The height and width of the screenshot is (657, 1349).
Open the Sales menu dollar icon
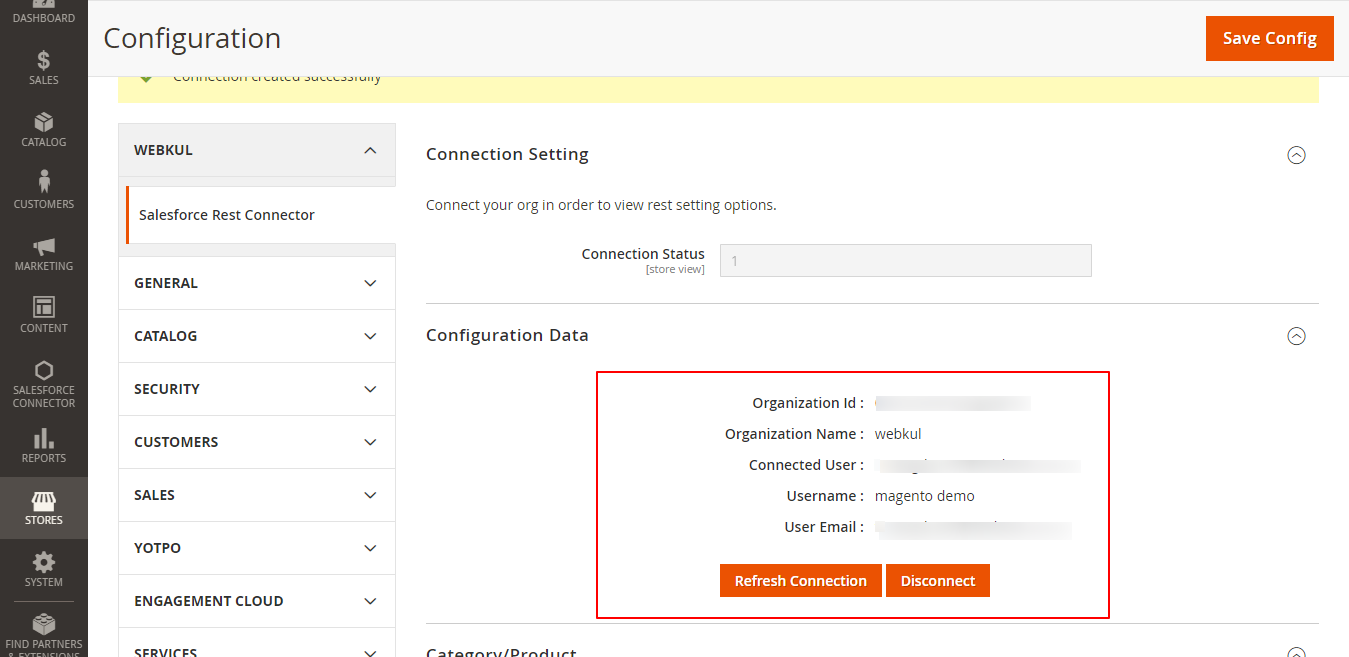point(44,60)
